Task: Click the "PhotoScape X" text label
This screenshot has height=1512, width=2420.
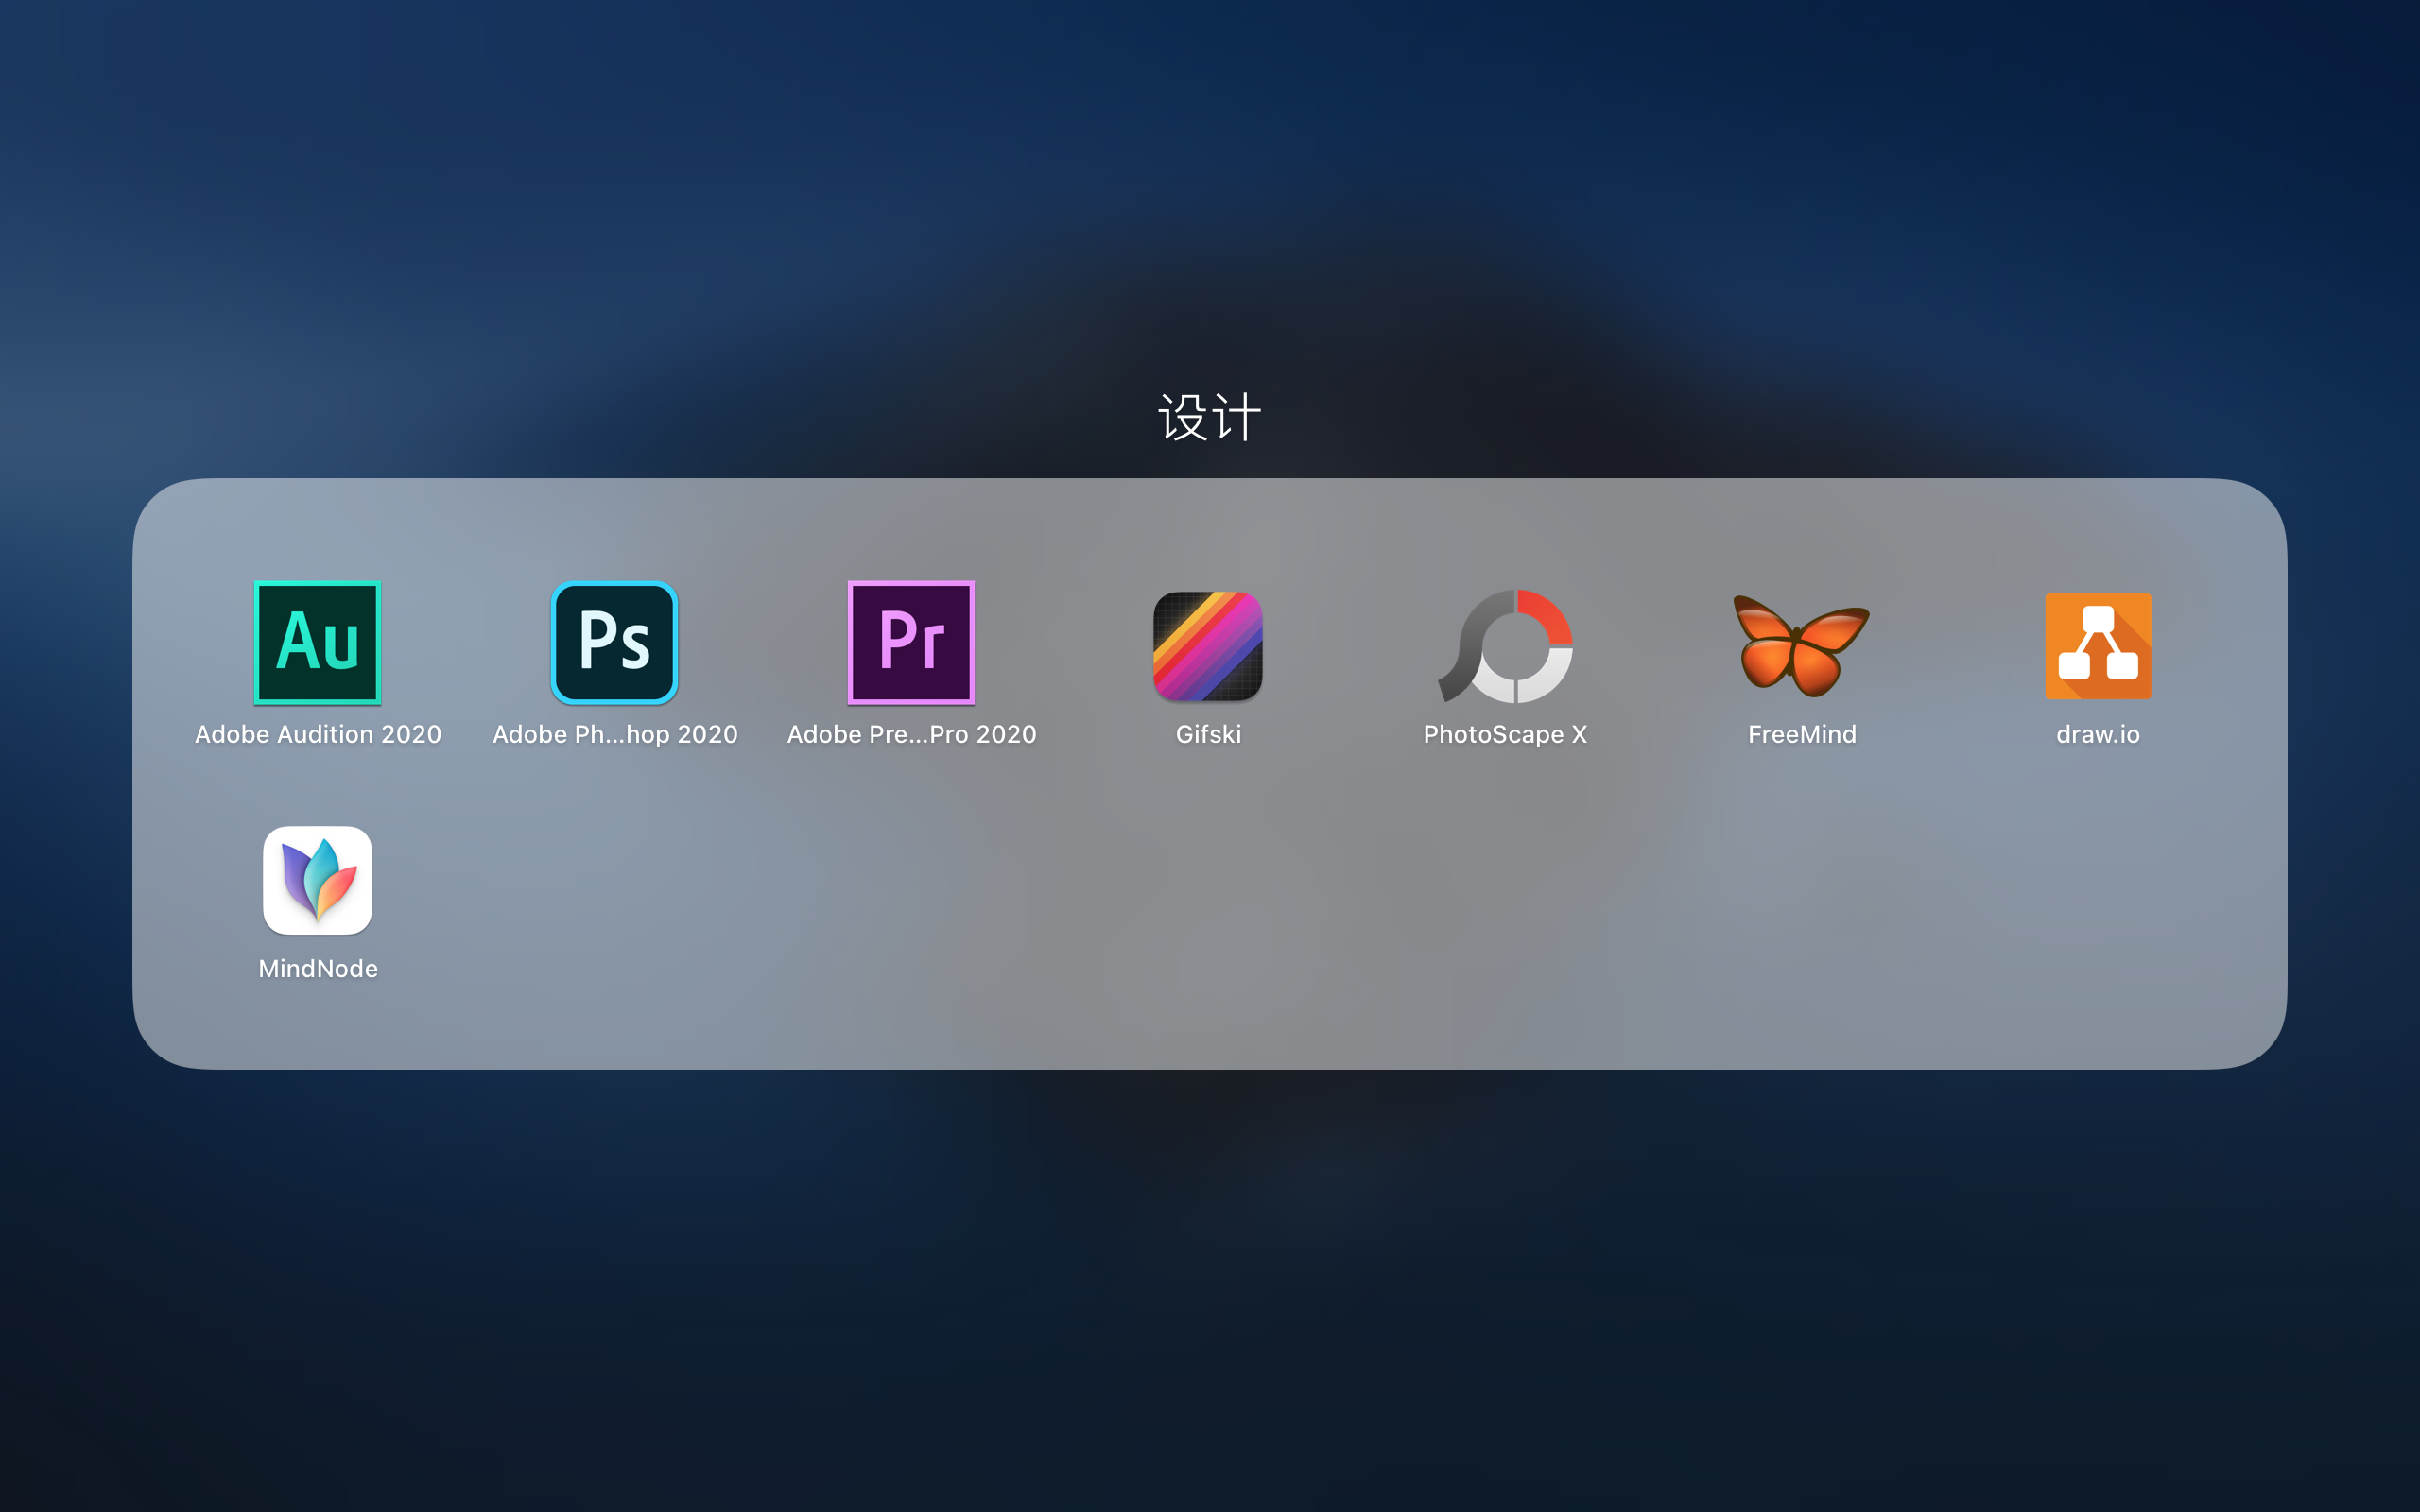Action: point(1505,734)
